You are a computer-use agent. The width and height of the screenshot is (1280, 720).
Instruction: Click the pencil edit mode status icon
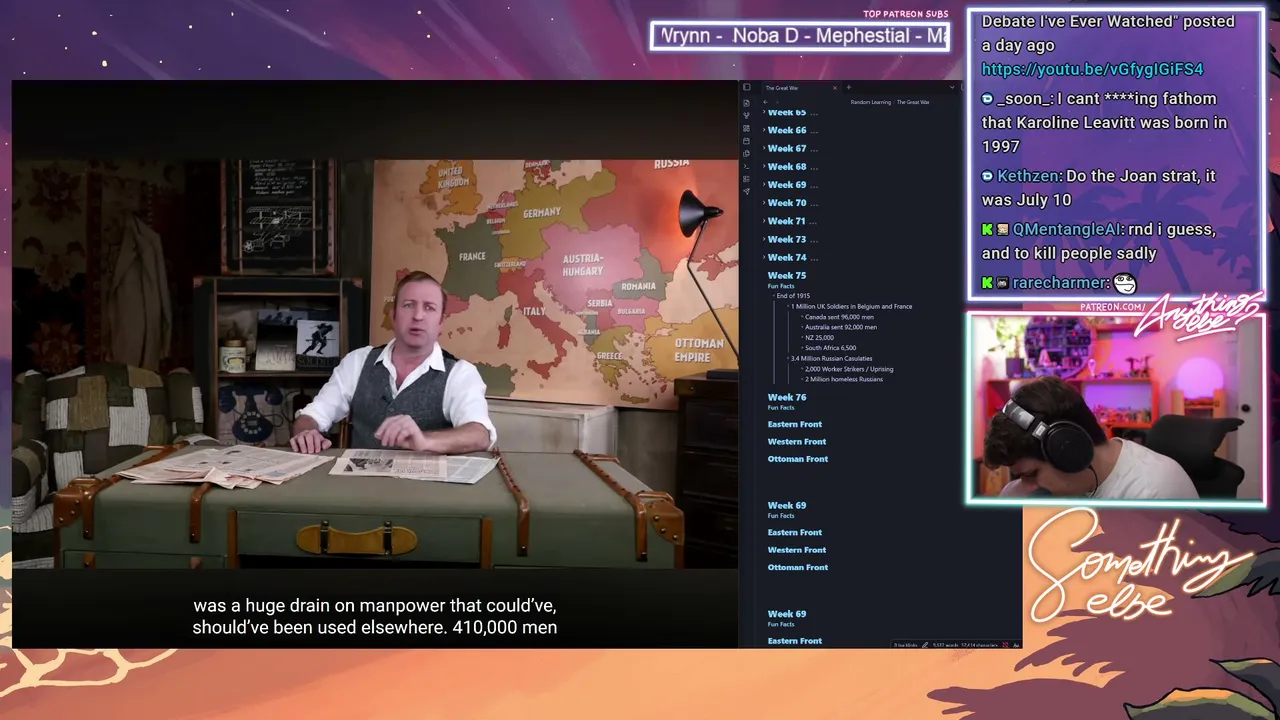(925, 645)
